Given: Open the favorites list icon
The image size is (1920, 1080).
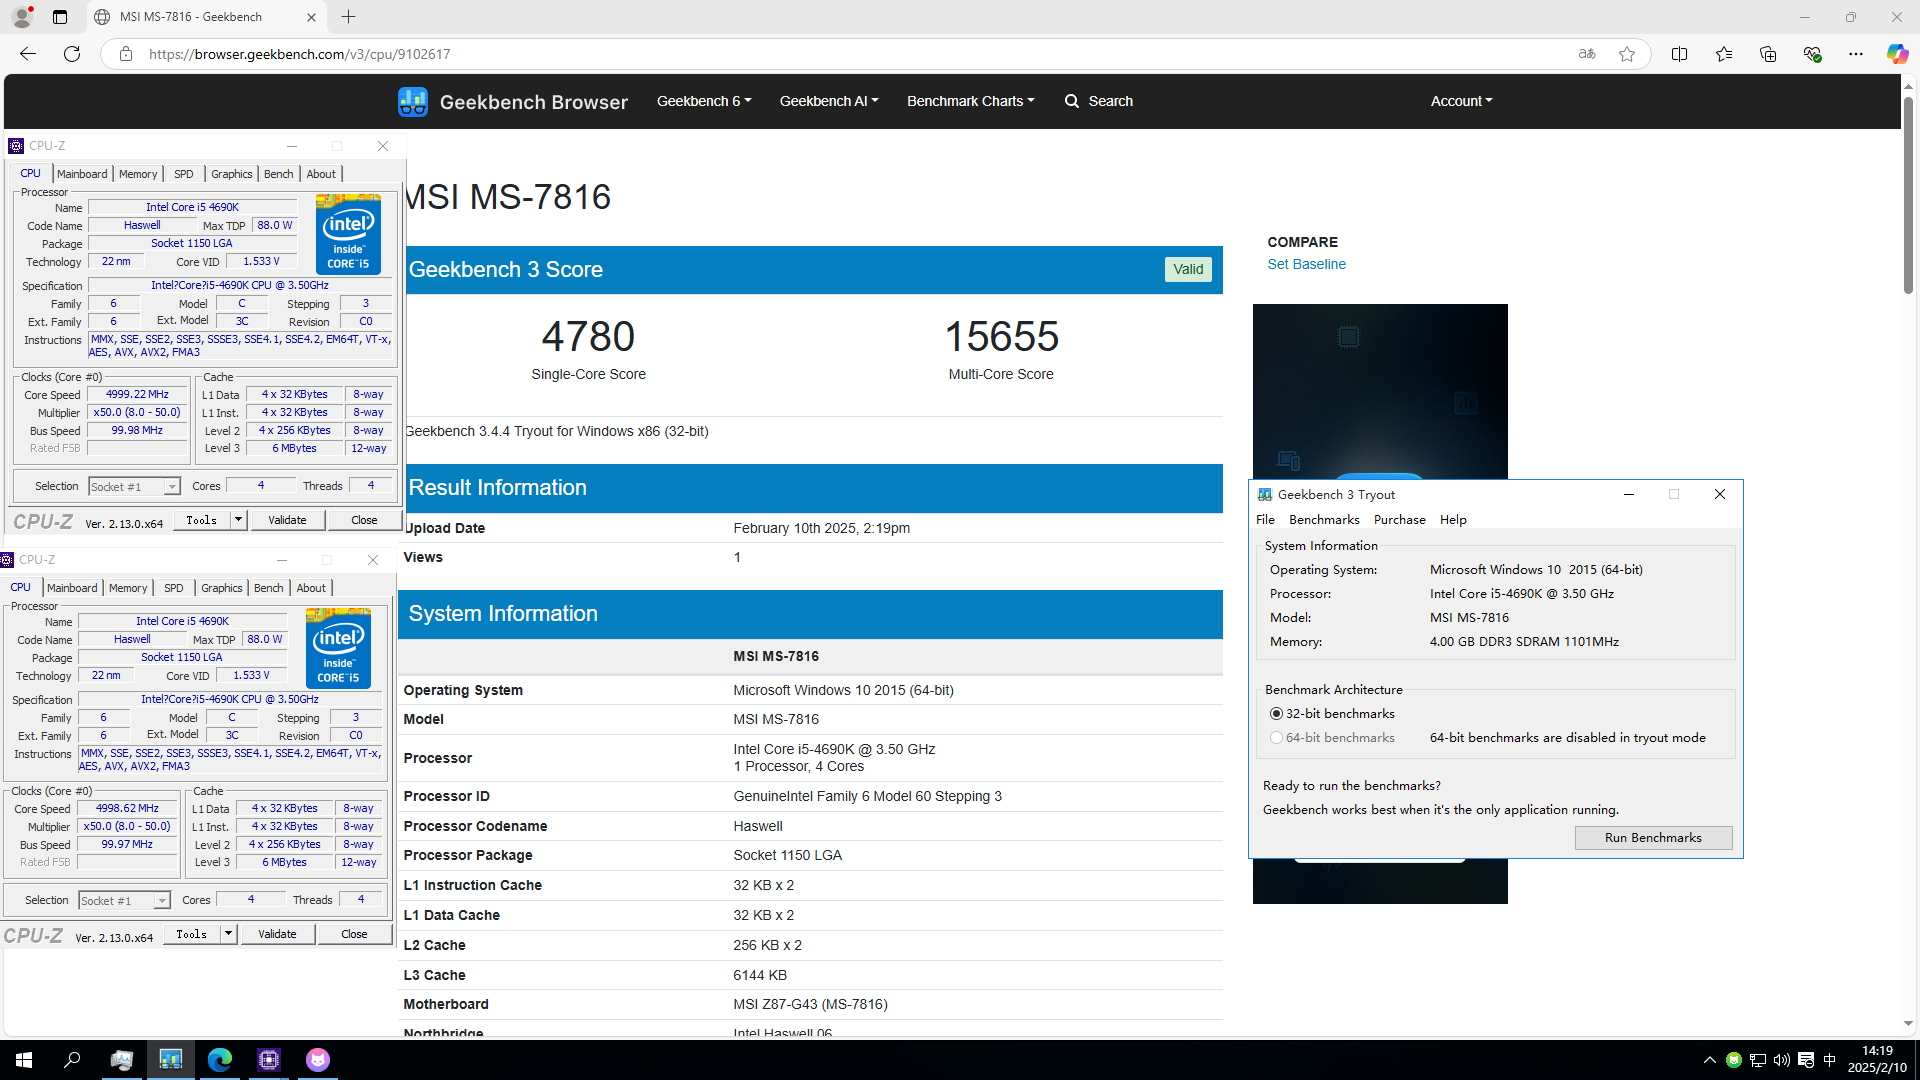Looking at the screenshot, I should coord(1723,54).
